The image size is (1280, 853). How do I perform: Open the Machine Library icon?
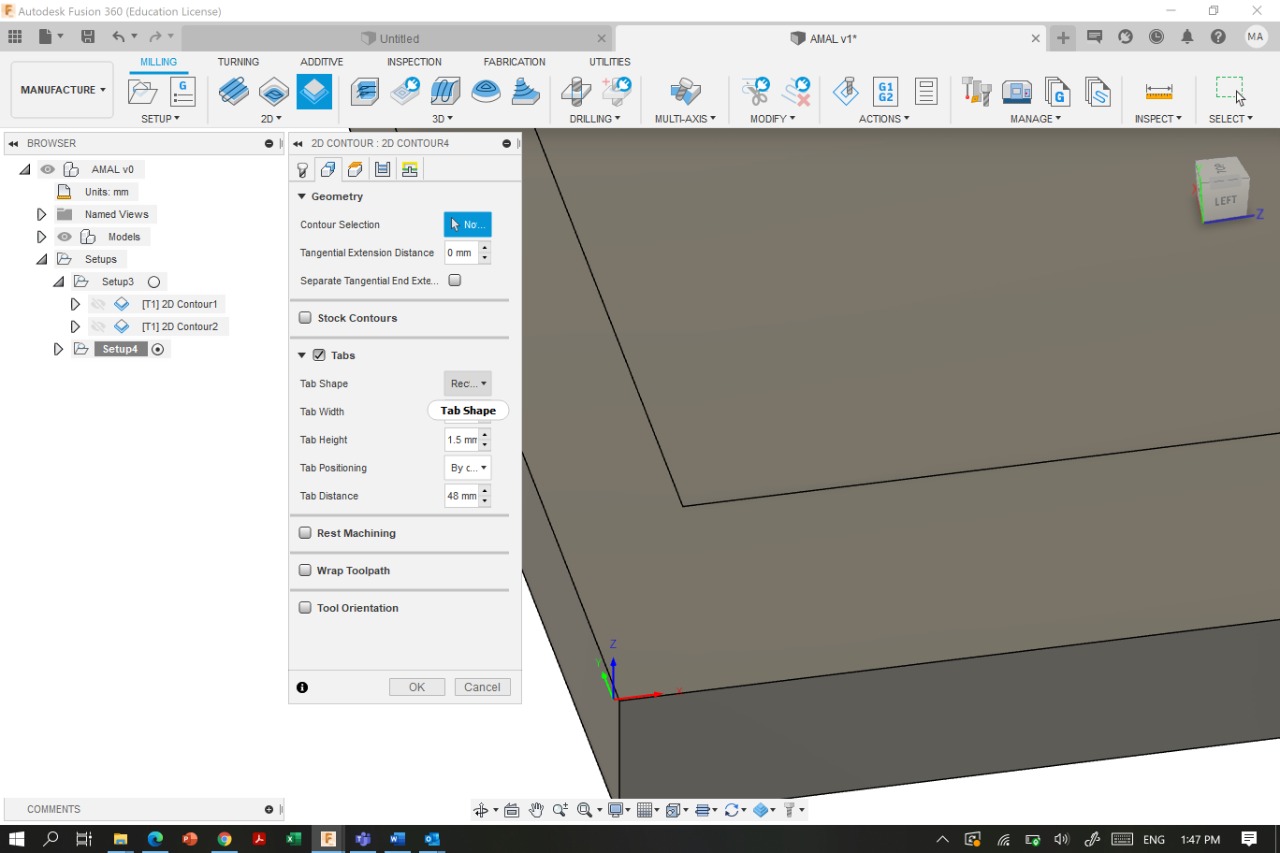(1017, 92)
